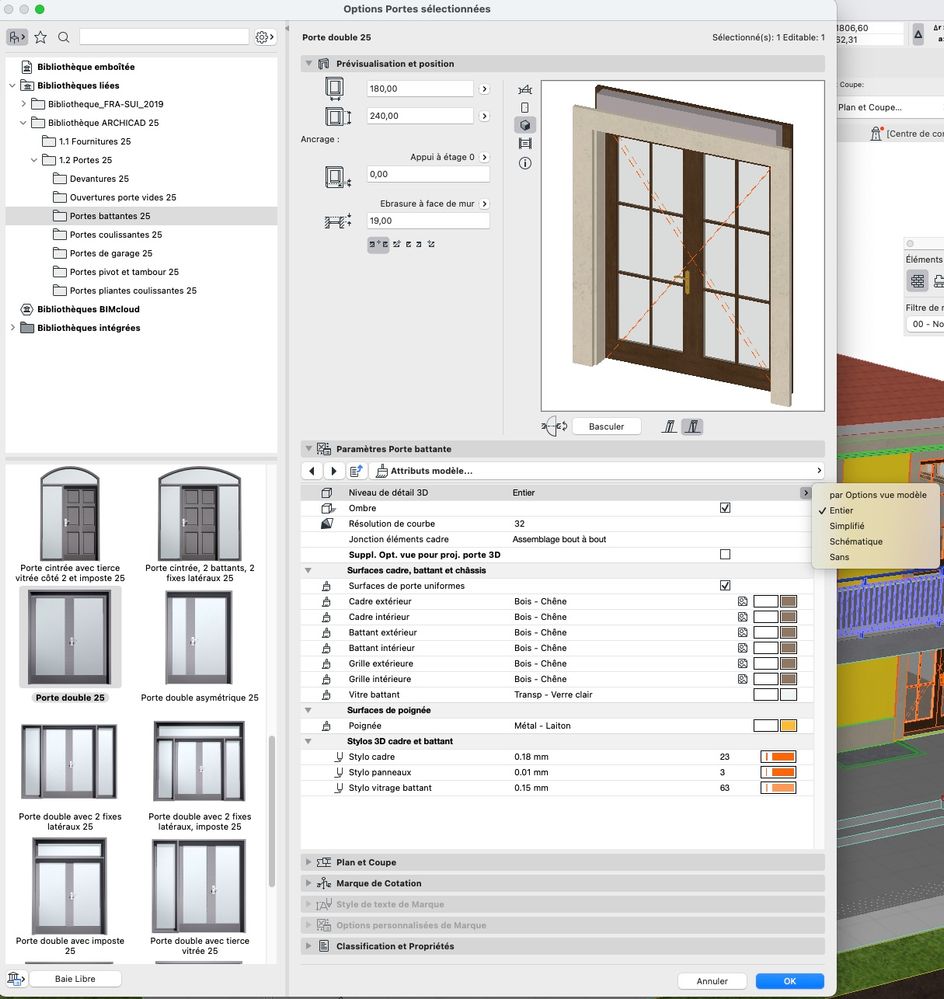Click the next parameter page arrow
The image size is (944, 999).
click(334, 471)
